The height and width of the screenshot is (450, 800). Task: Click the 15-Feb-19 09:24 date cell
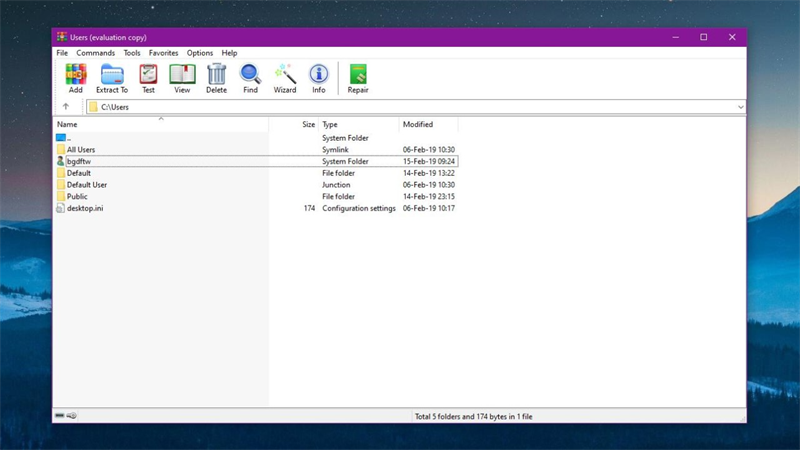pyautogui.click(x=429, y=161)
